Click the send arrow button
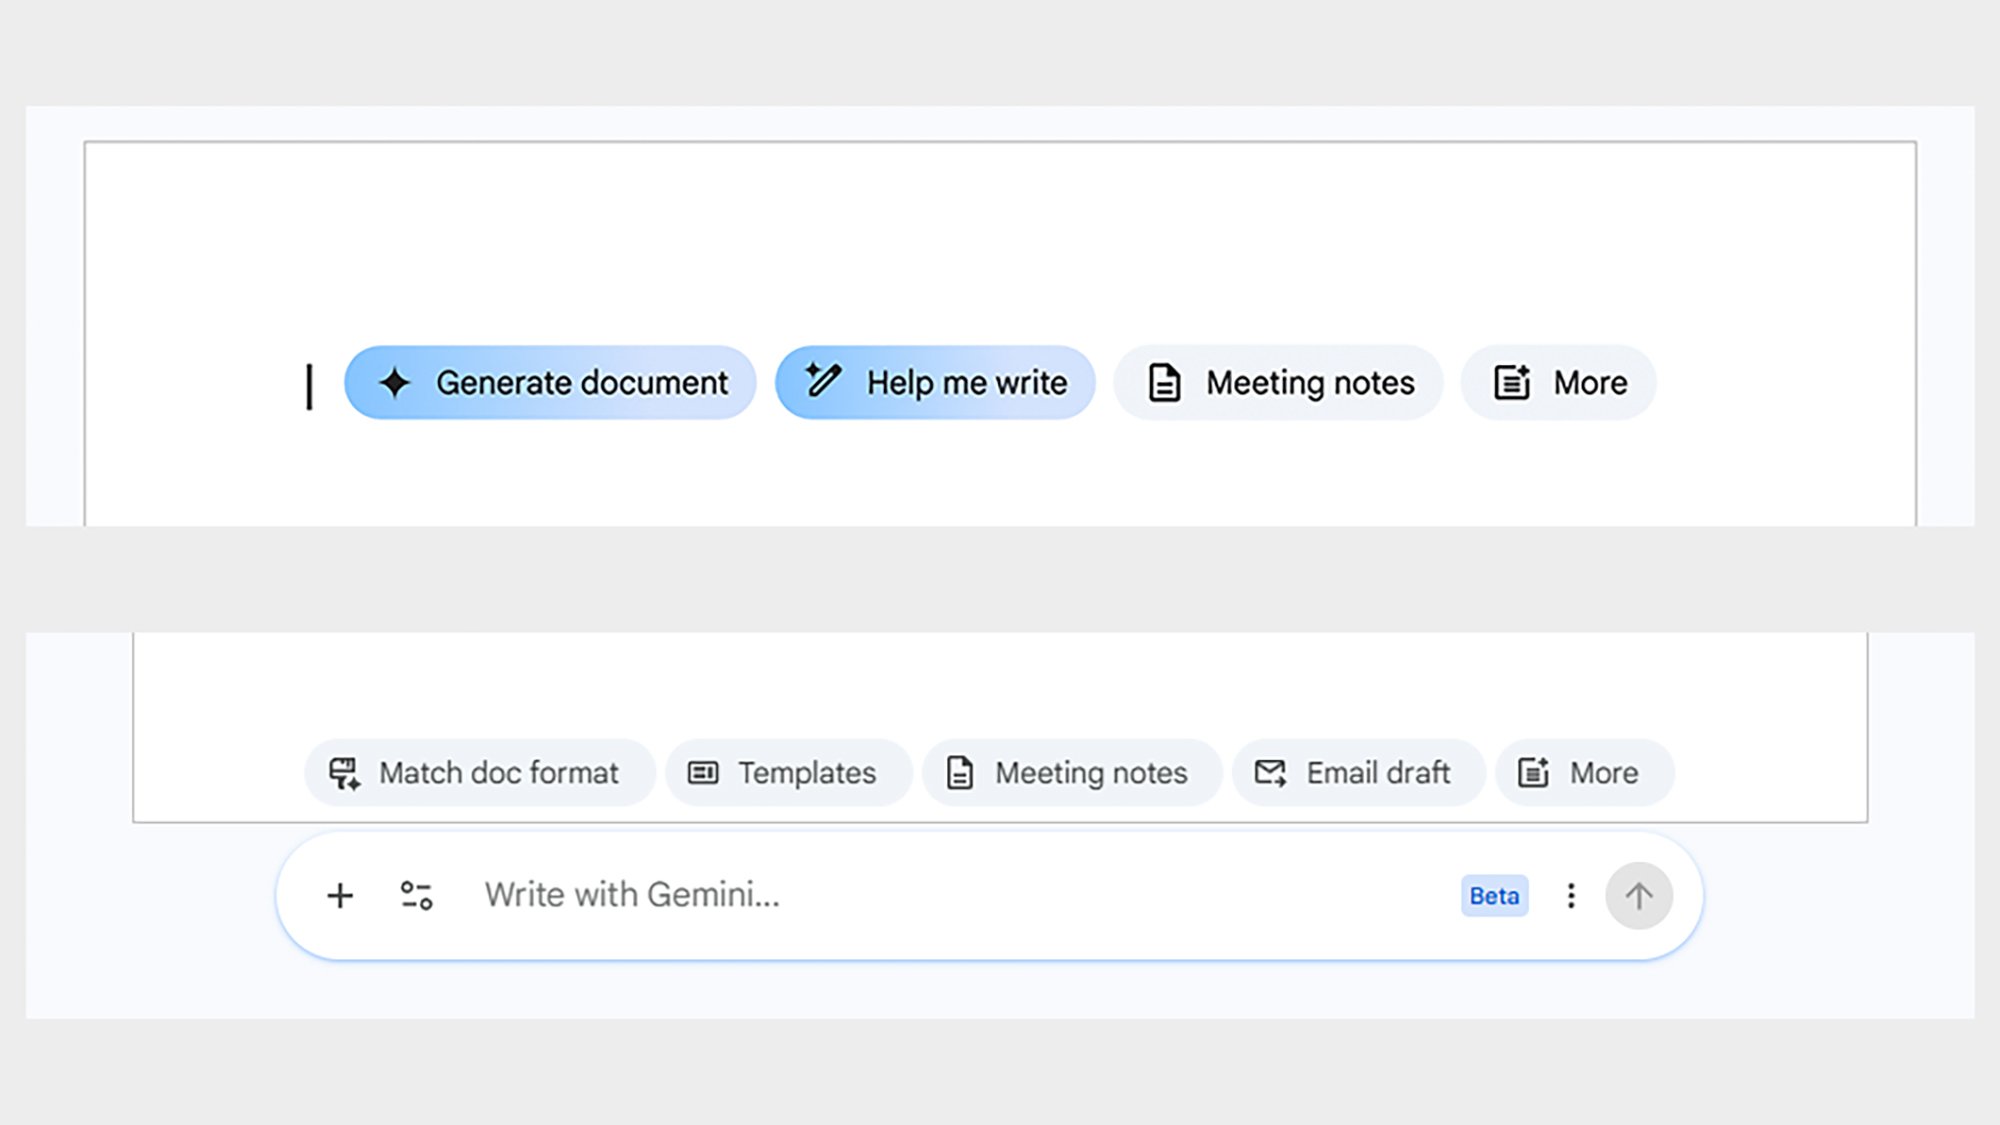Screen dimensions: 2000x1125 [x=1638, y=895]
